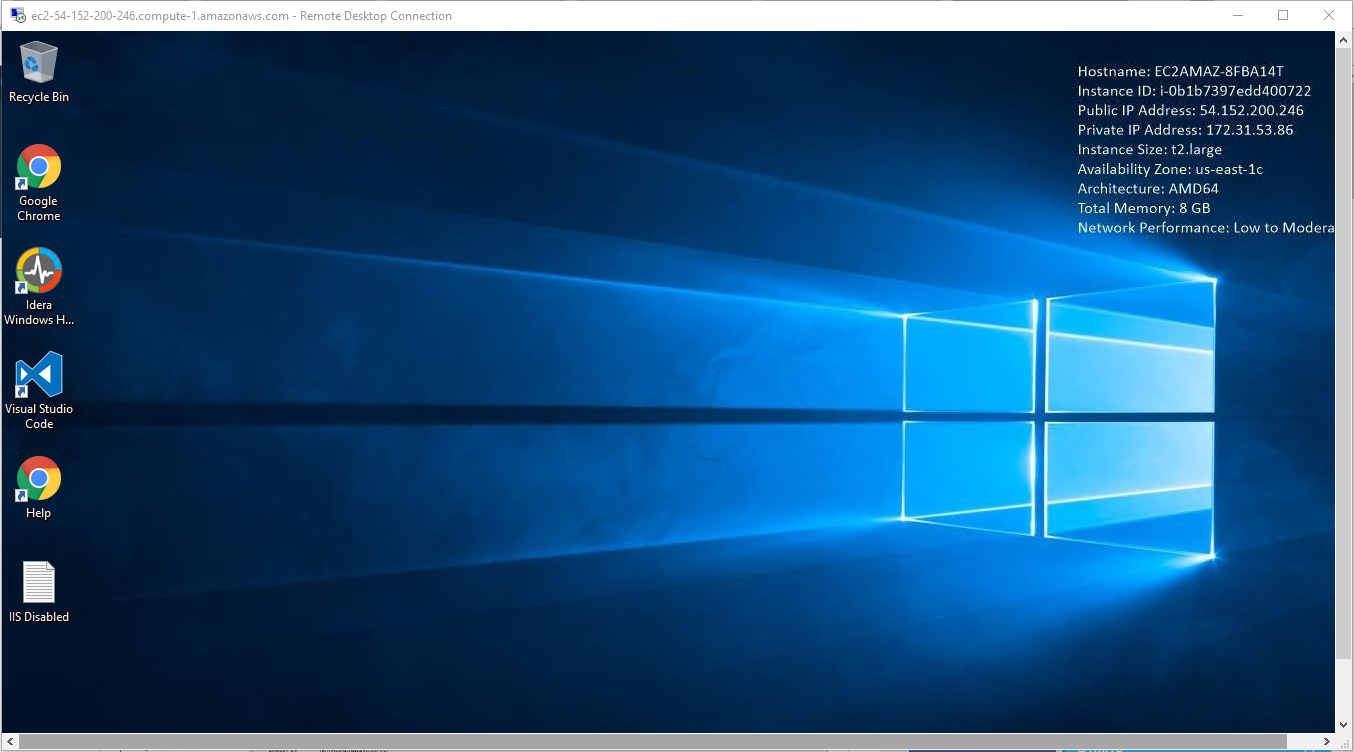The width and height of the screenshot is (1354, 752).
Task: Click the Remote Desktop Connection title bar icon
Action: click(x=17, y=15)
